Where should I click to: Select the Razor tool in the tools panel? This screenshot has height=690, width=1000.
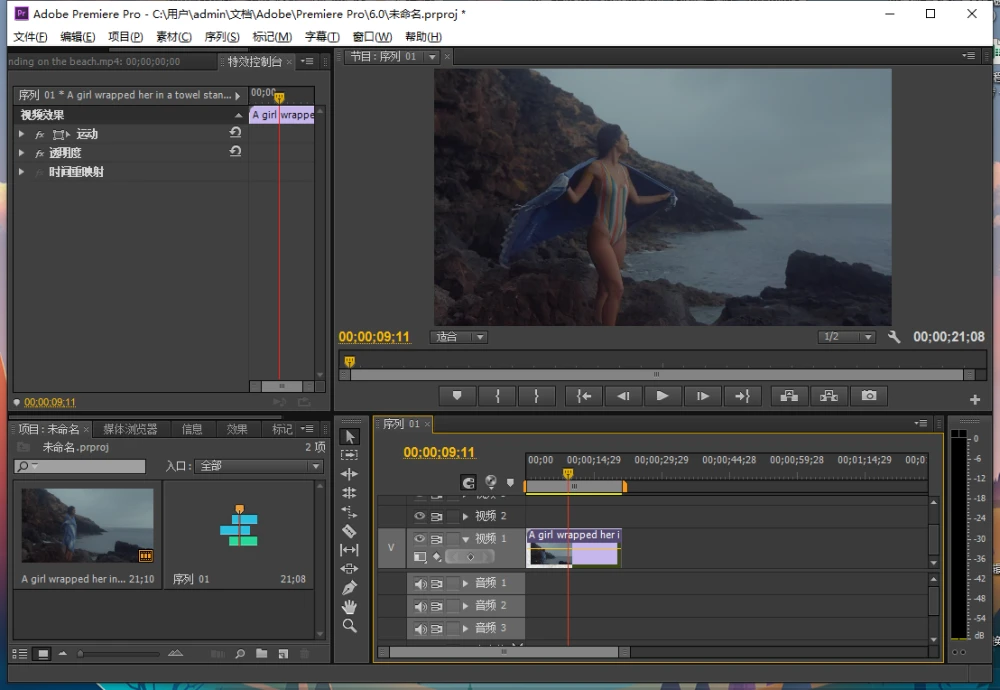pyautogui.click(x=349, y=531)
